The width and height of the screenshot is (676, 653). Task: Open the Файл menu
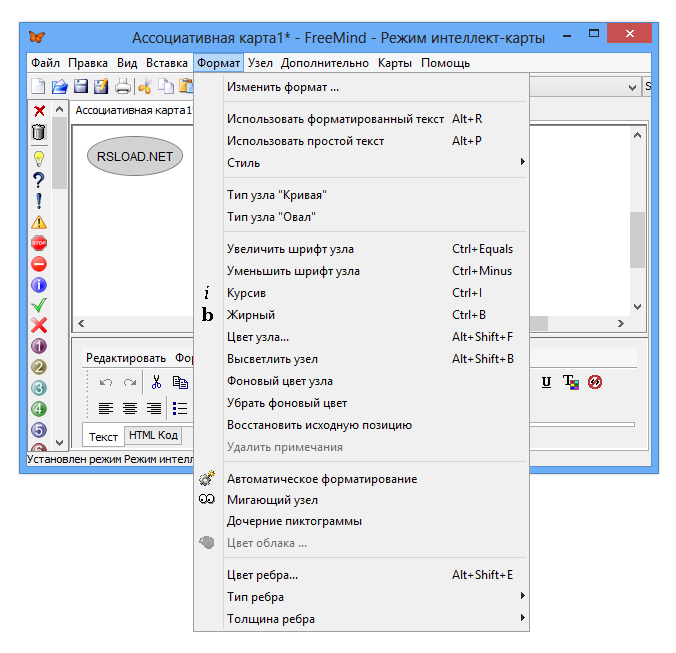coord(45,63)
